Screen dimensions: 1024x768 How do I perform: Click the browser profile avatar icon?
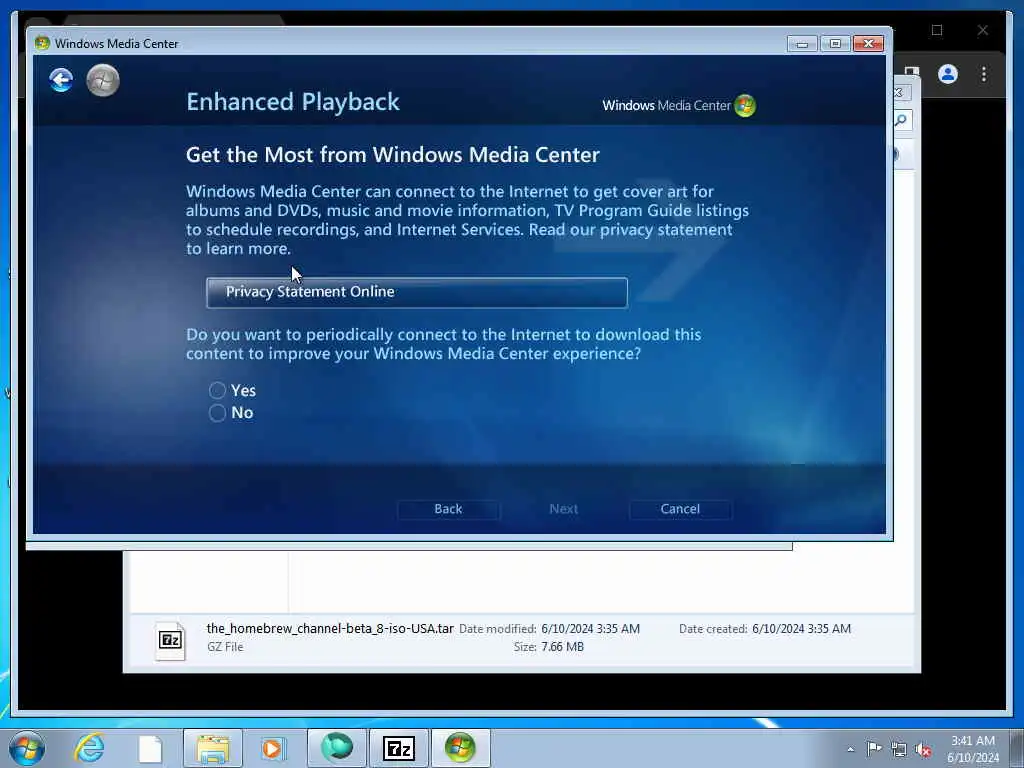tap(948, 74)
